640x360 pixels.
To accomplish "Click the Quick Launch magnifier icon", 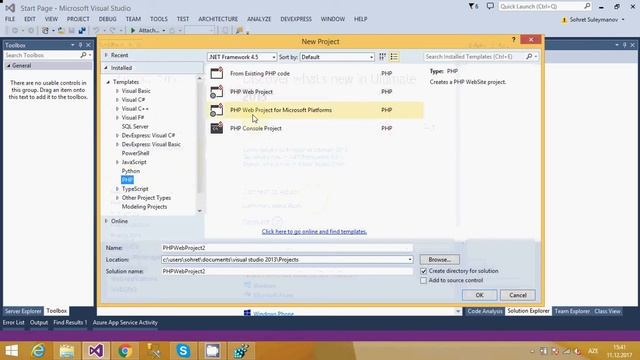I will coord(587,6).
